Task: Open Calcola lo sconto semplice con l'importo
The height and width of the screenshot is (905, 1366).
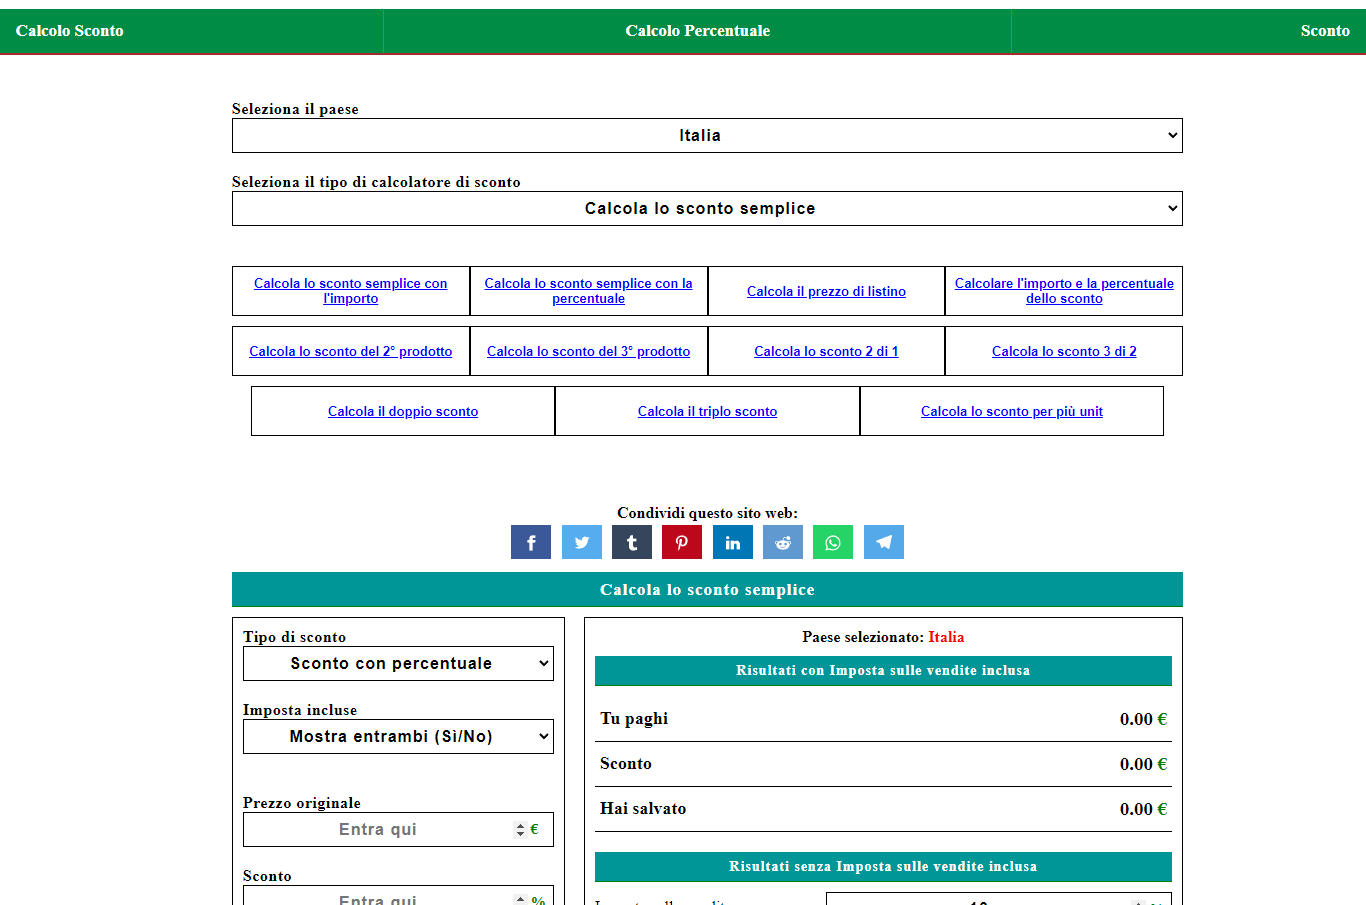Action: [351, 291]
